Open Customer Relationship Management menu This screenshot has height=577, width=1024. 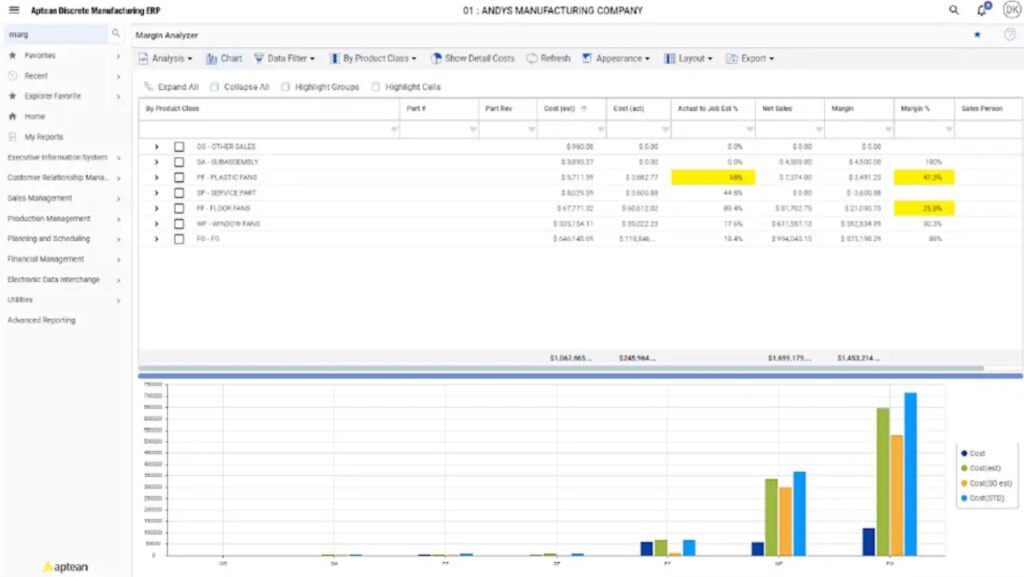[x=64, y=178]
